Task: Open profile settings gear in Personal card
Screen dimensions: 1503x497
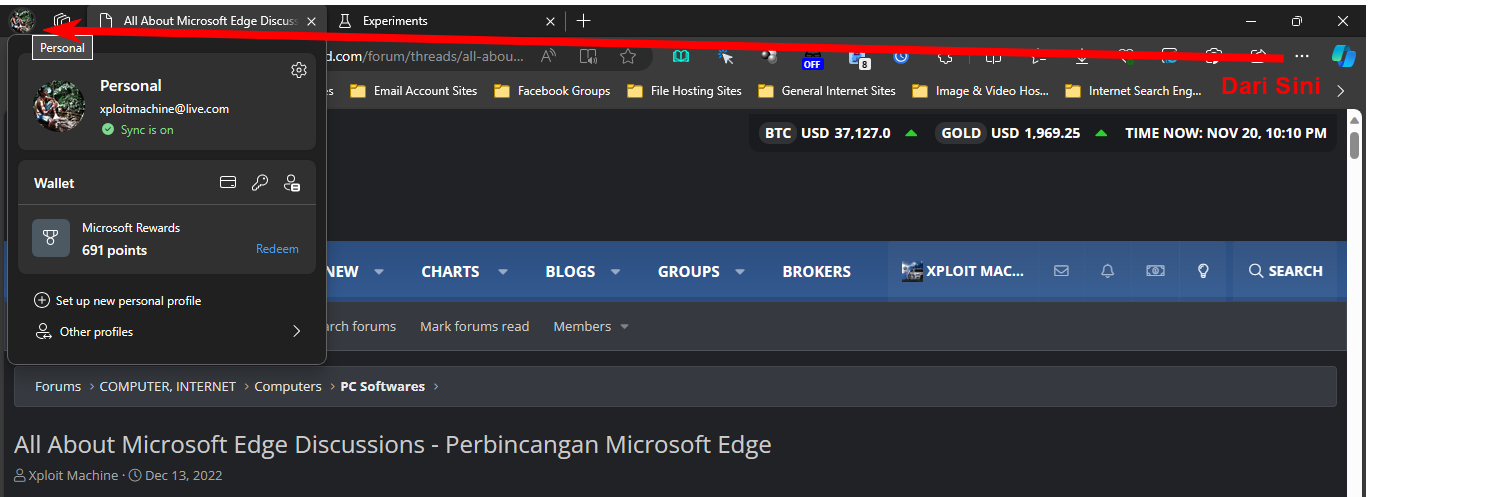Action: click(x=298, y=69)
